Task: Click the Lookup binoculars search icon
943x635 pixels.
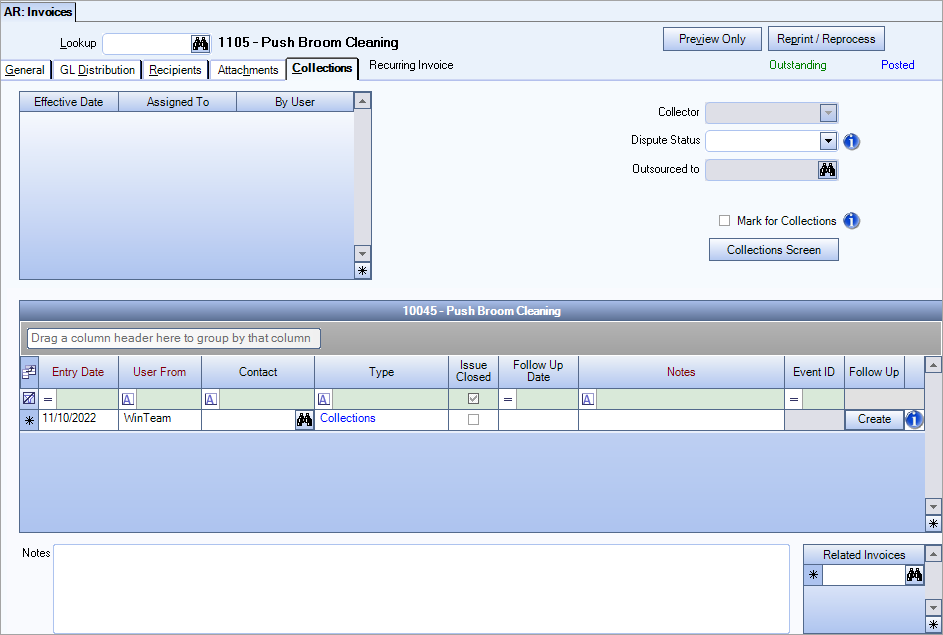Action: tap(199, 43)
